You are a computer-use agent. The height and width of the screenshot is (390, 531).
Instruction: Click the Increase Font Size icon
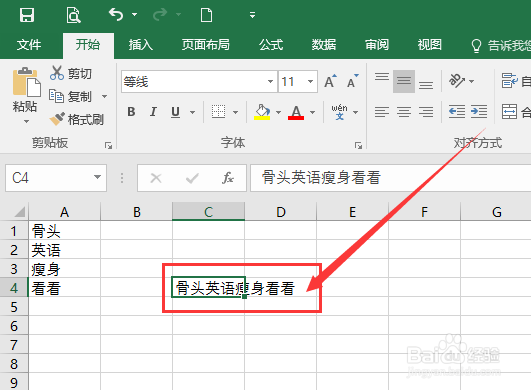[x=331, y=81]
